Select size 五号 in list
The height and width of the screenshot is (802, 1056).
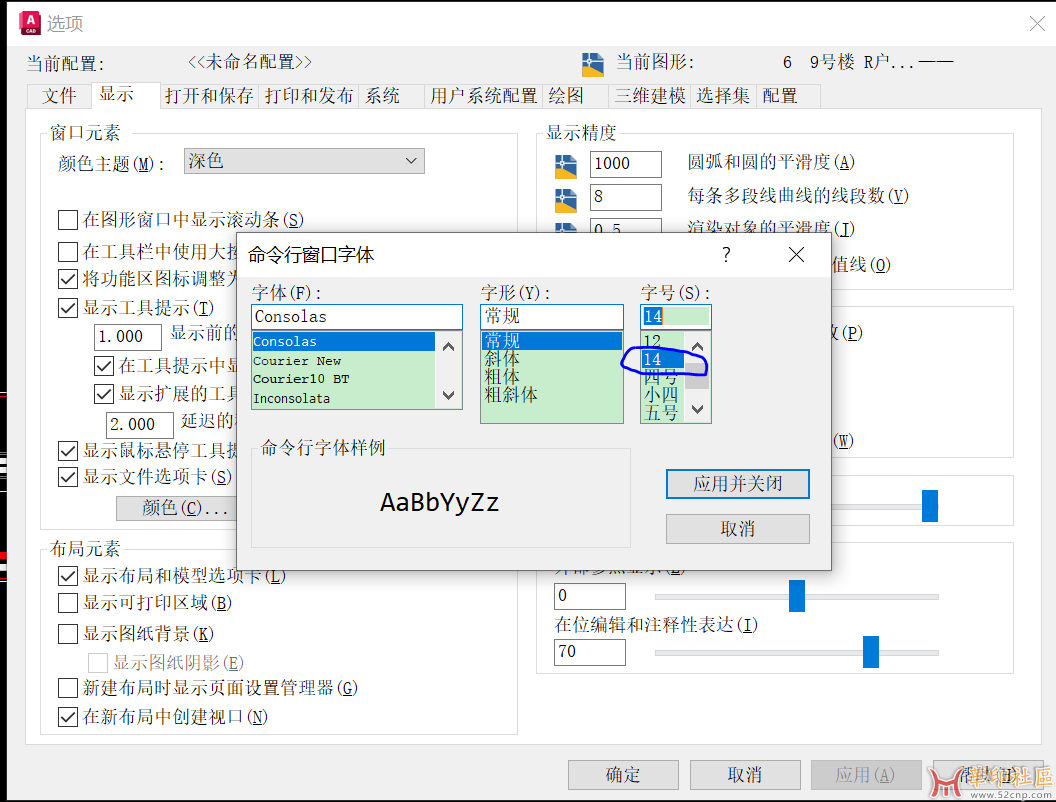click(663, 412)
